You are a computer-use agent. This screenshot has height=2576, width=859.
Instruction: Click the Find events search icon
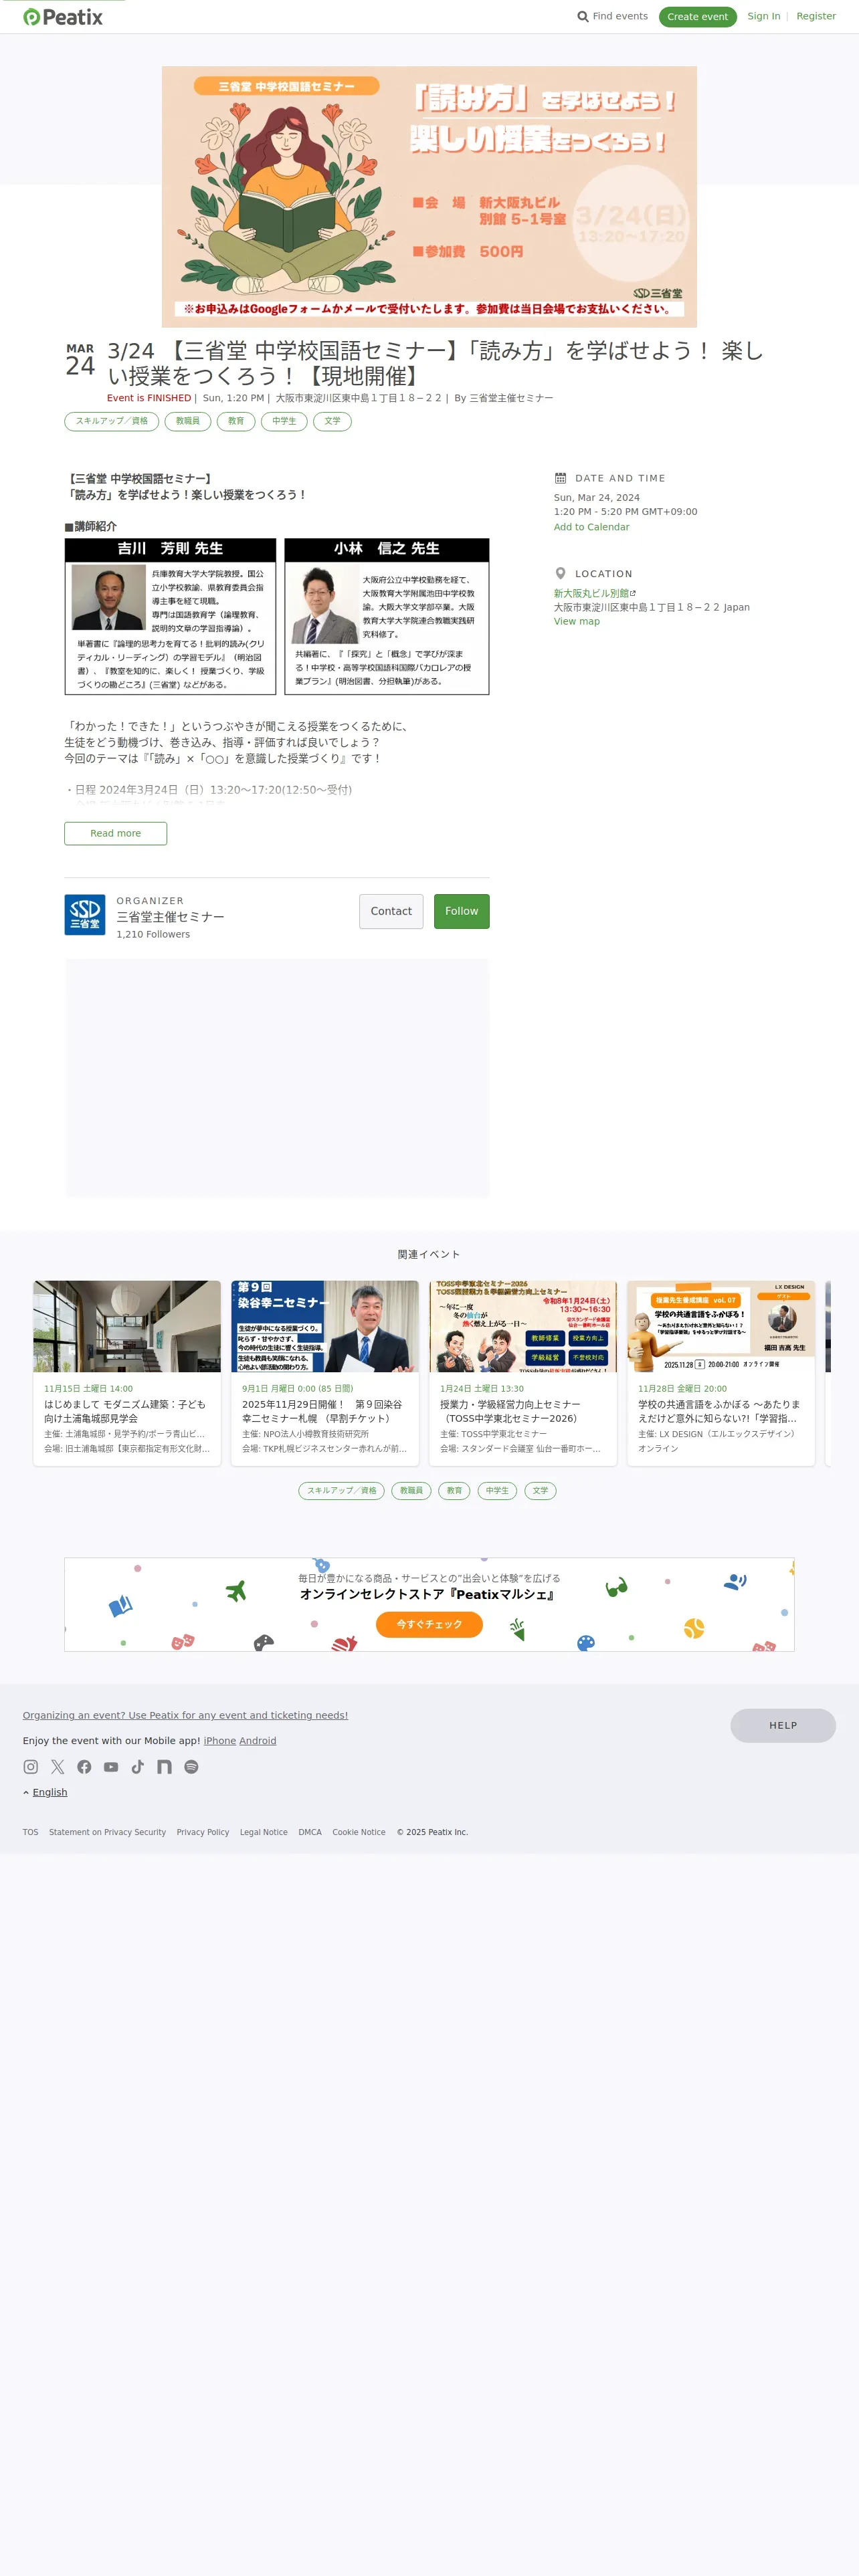coord(583,17)
